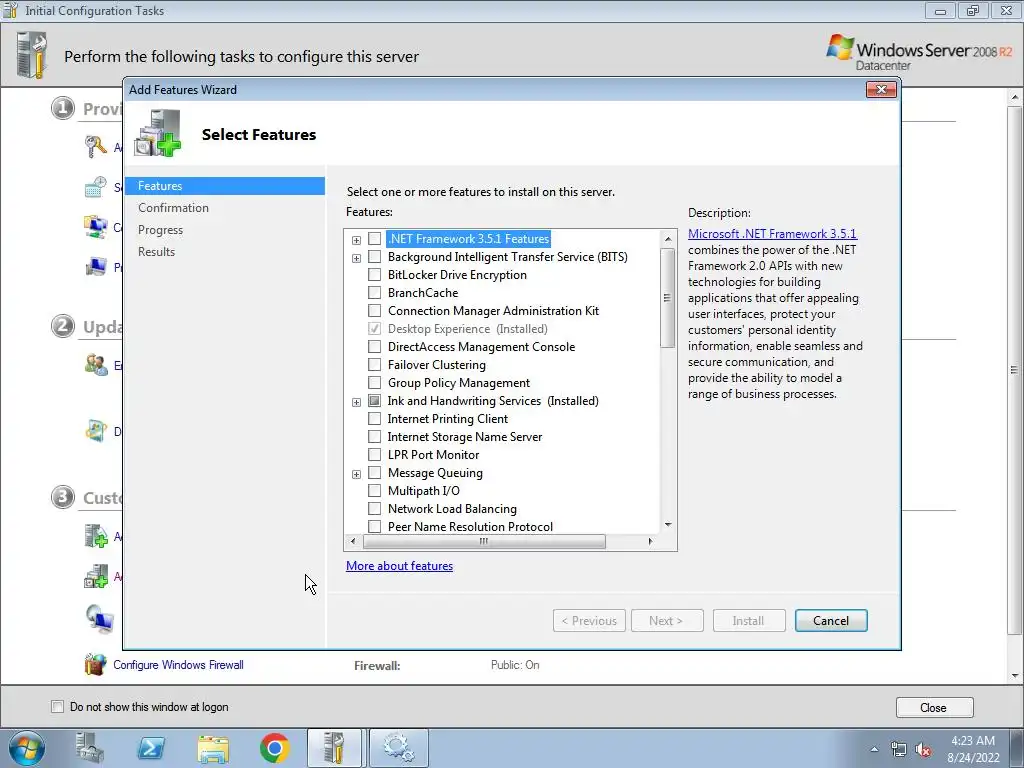Click the taskbar clock showing 4:23 AM
The height and width of the screenshot is (768, 1024).
[x=973, y=741]
